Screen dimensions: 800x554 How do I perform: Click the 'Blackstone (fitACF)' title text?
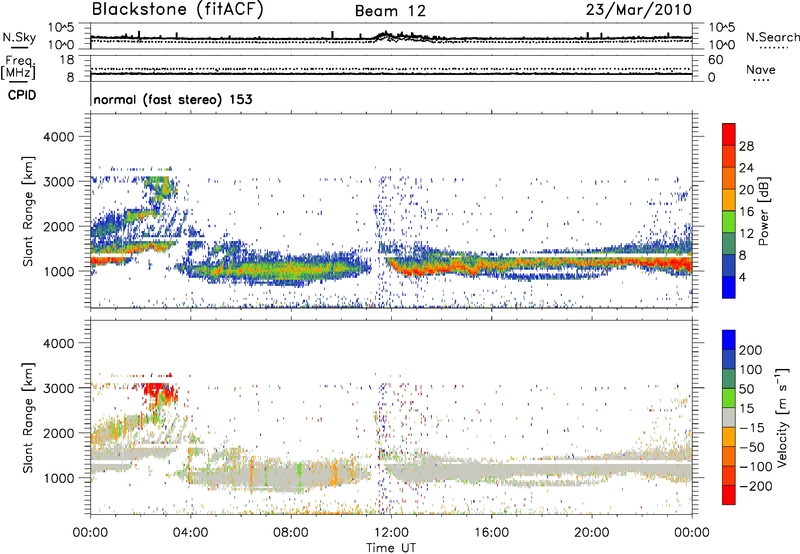click(x=178, y=10)
